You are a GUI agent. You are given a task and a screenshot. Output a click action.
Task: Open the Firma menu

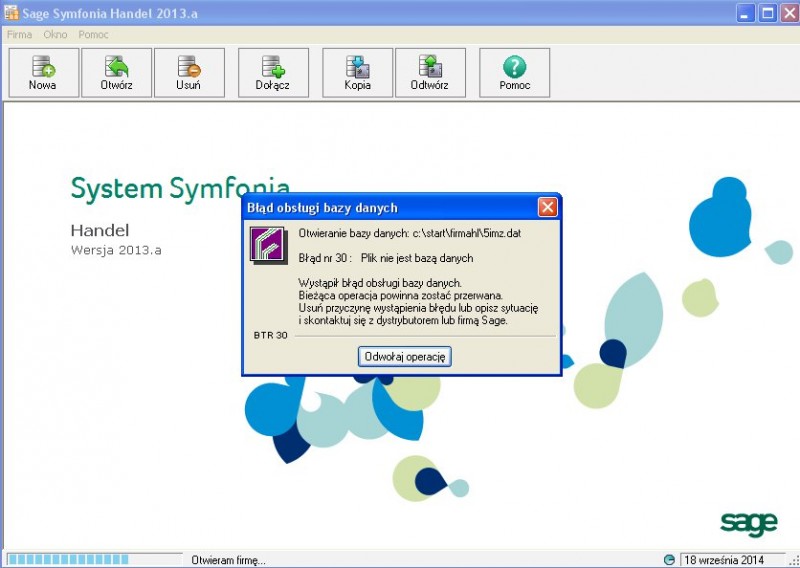pyautogui.click(x=19, y=35)
